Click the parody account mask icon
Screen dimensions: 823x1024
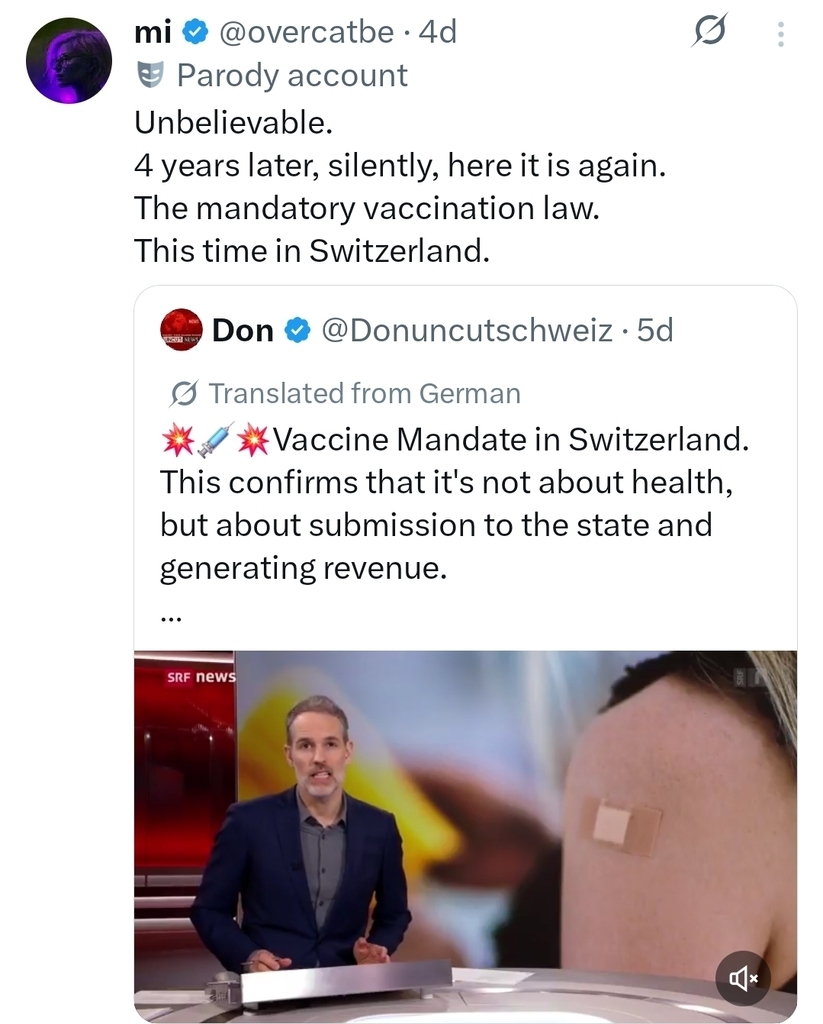[x=150, y=75]
